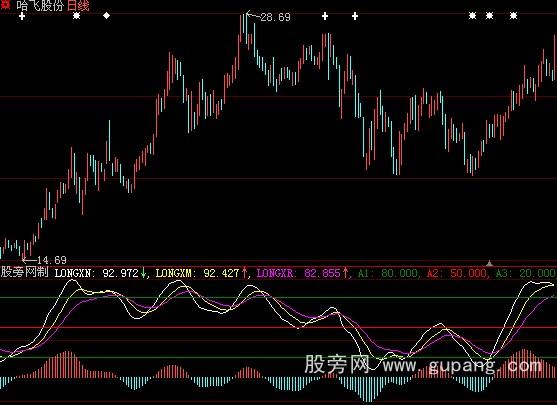Click the white diamond event marker

tap(106, 16)
